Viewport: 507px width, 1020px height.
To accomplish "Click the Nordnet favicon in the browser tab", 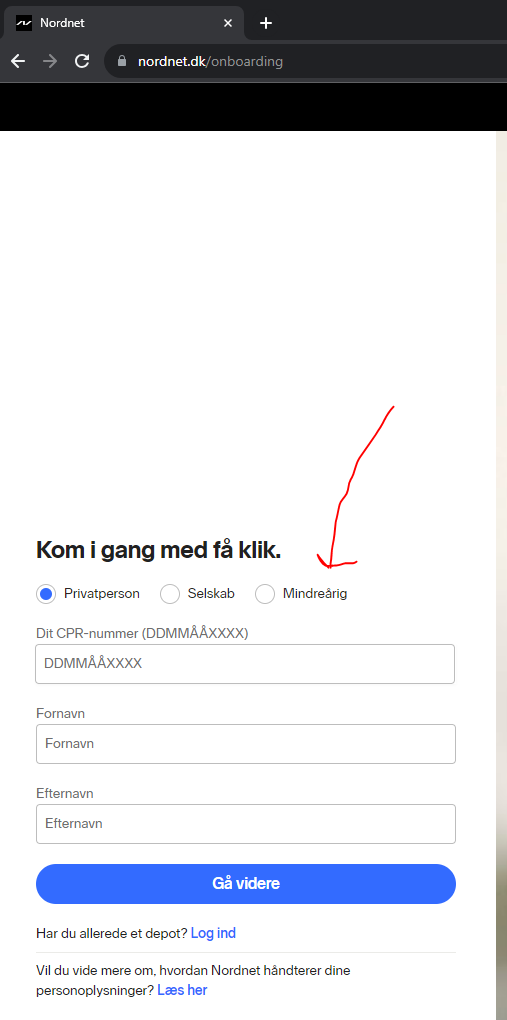I will tap(24, 23).
